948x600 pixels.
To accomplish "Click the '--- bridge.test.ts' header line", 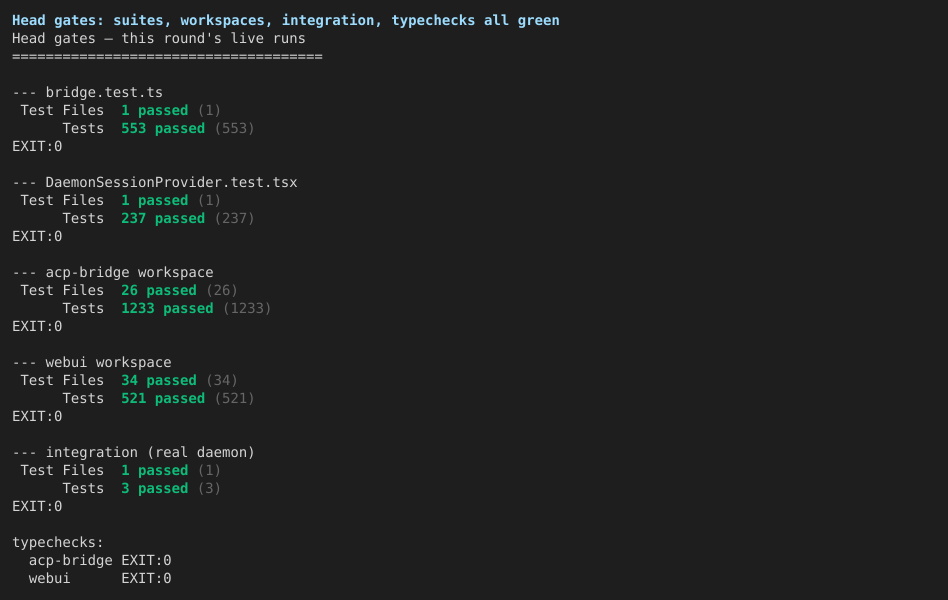I will [x=87, y=93].
